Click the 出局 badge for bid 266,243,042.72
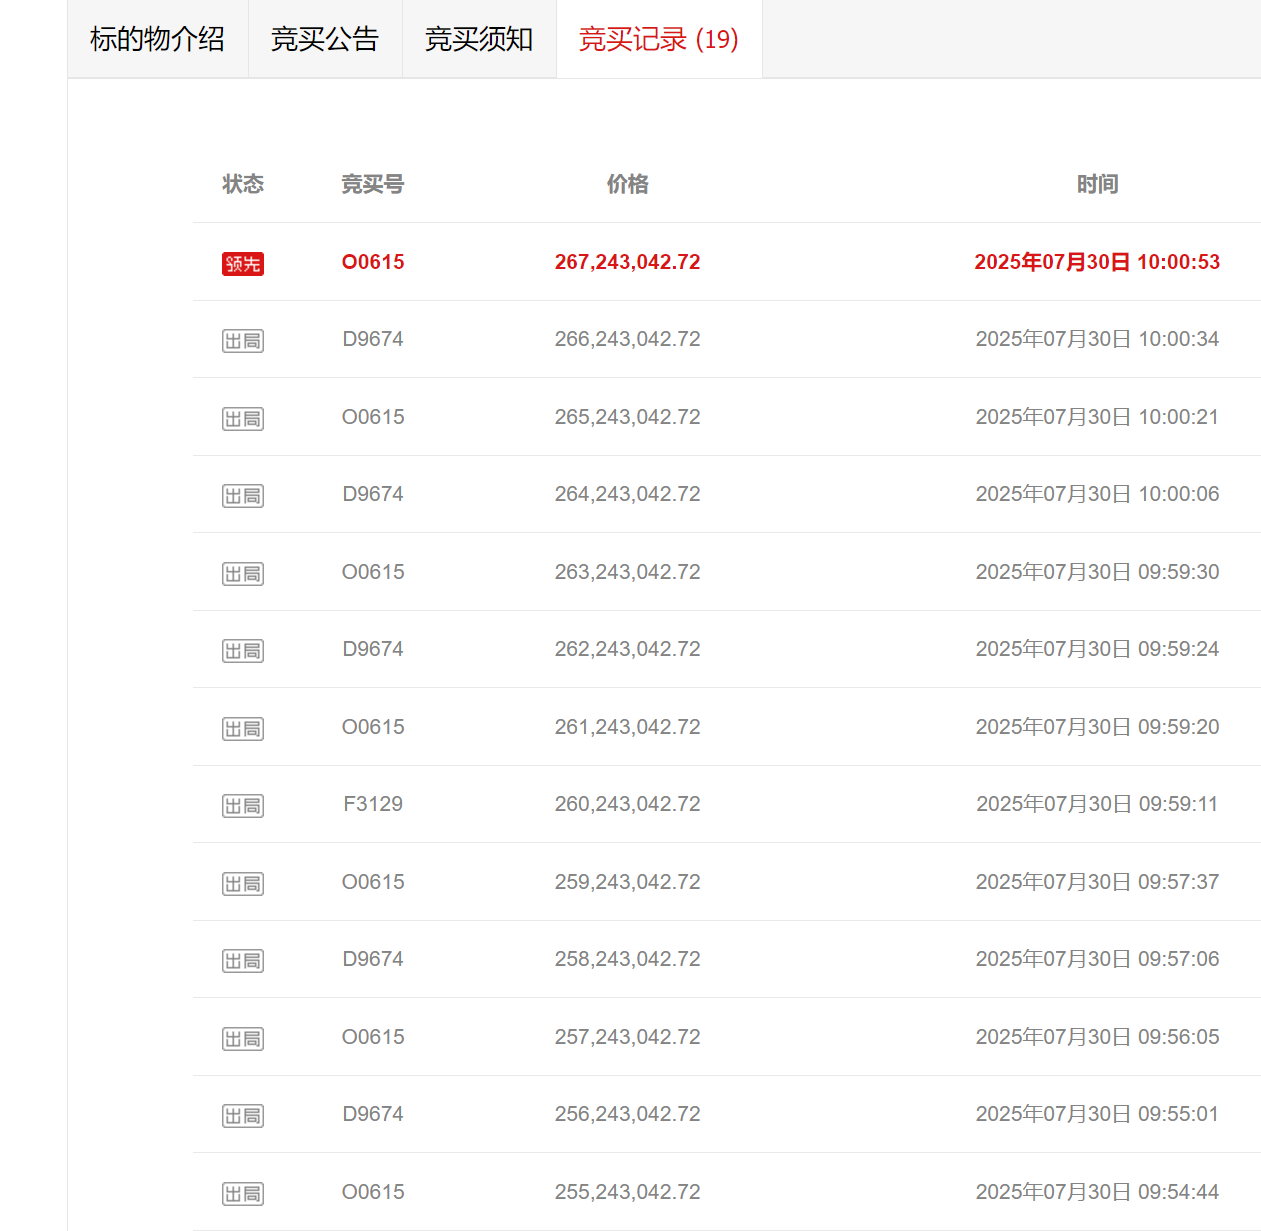This screenshot has height=1231, width=1261. (x=243, y=341)
